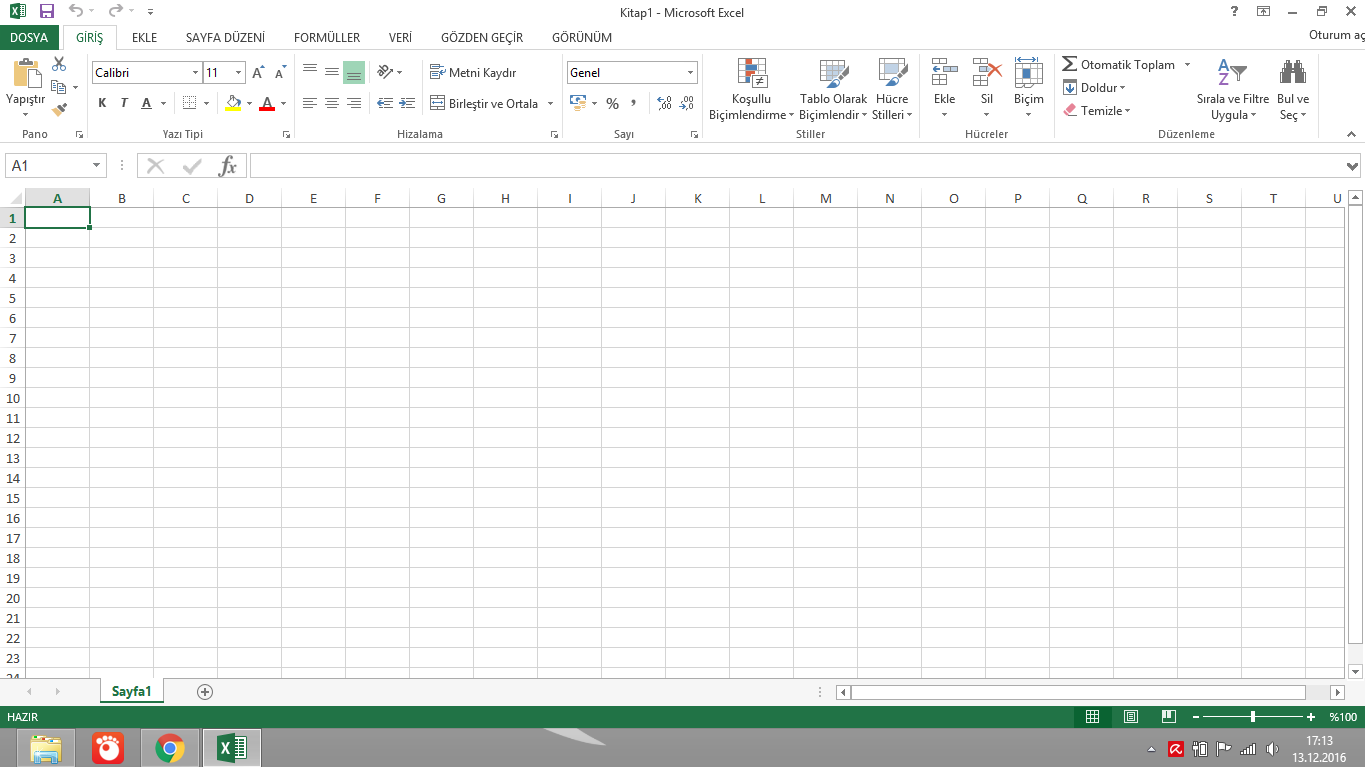Click the zoom slider handle
Image resolution: width=1365 pixels, height=767 pixels.
point(1253,717)
